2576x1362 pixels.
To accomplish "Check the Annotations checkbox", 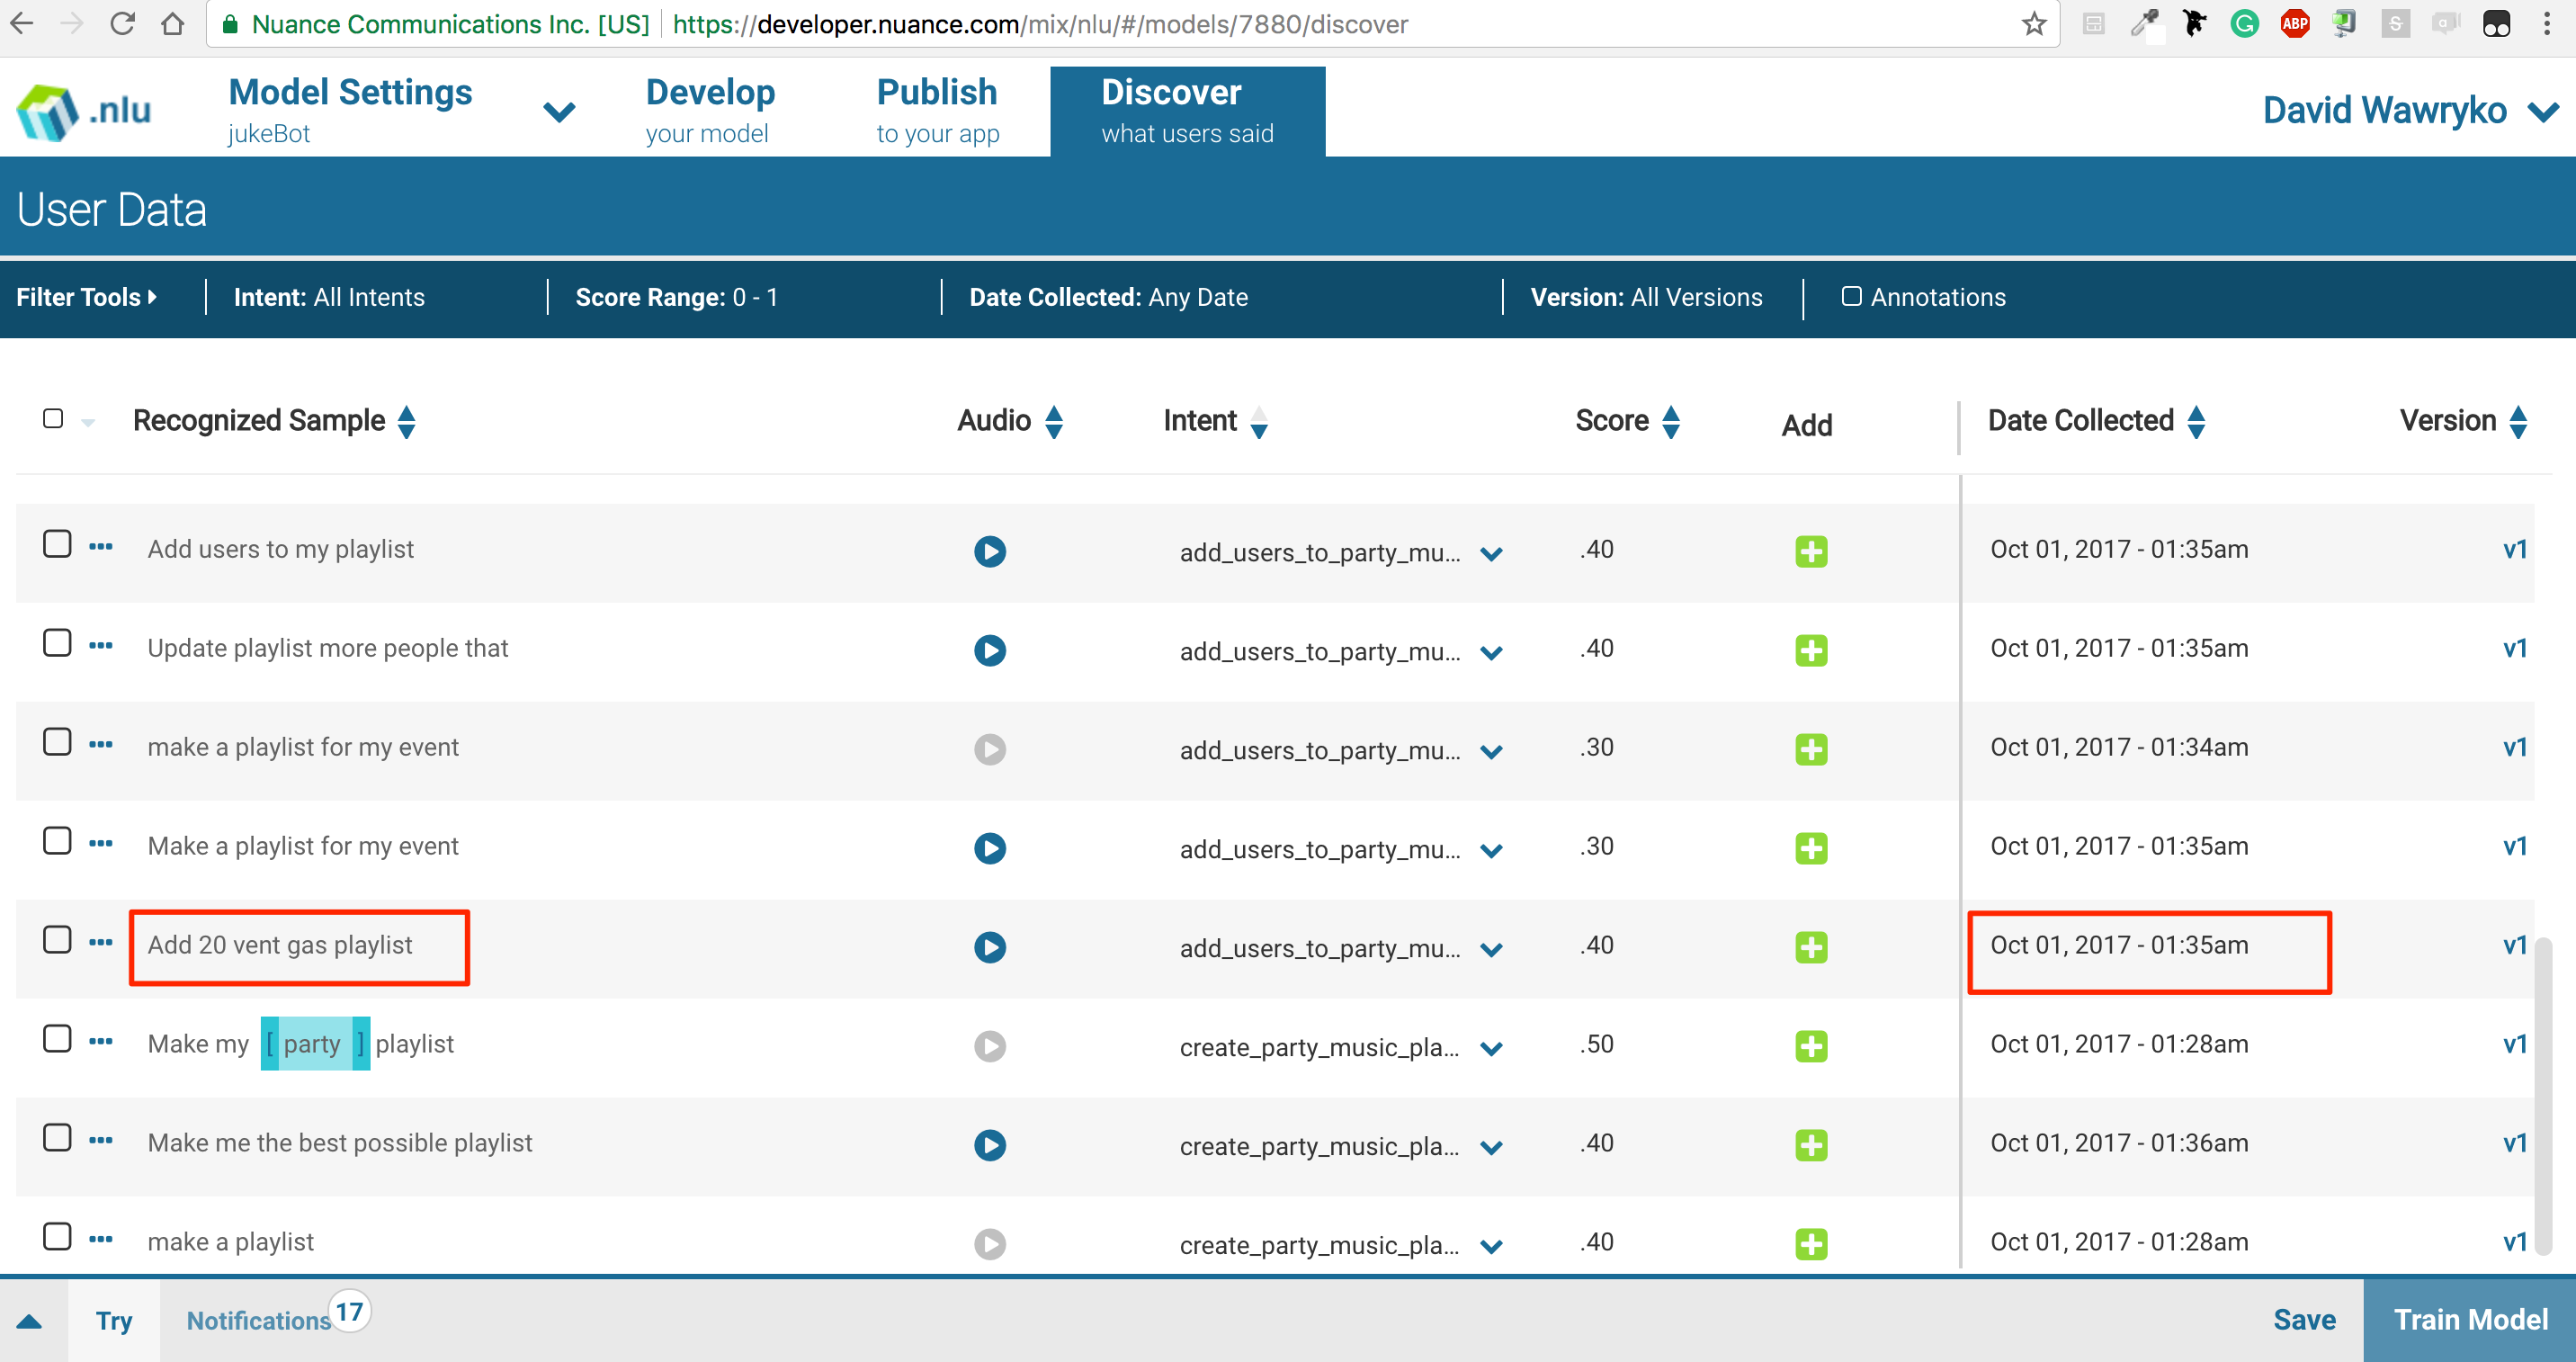I will [x=1851, y=297].
